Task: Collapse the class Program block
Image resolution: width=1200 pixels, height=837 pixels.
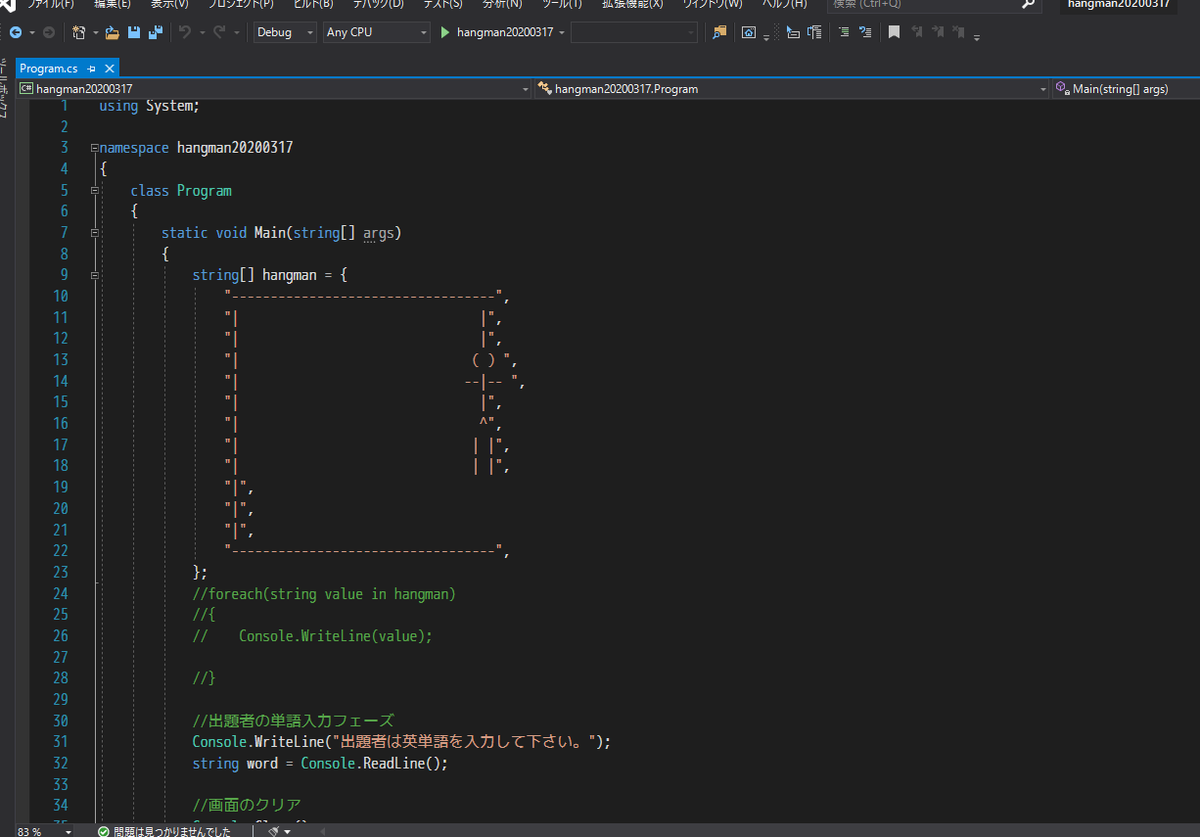Action: (93, 190)
